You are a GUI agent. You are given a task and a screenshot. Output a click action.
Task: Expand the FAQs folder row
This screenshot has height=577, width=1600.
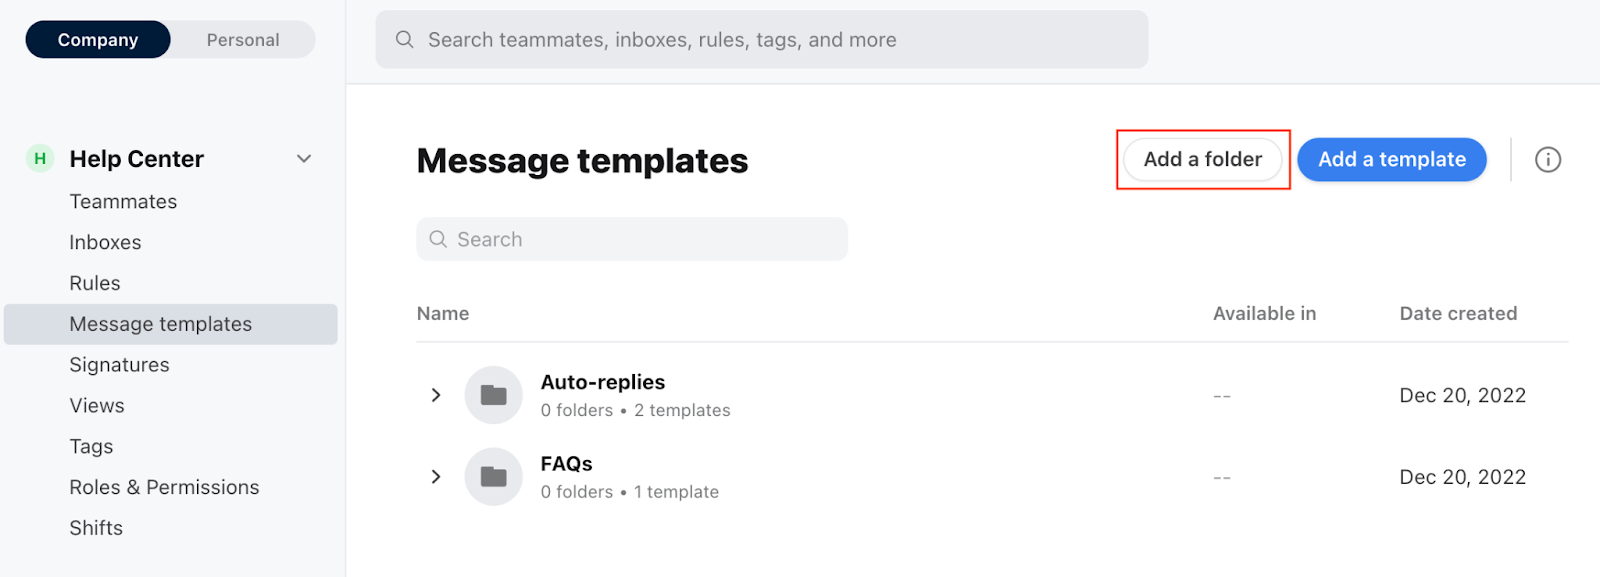click(436, 477)
